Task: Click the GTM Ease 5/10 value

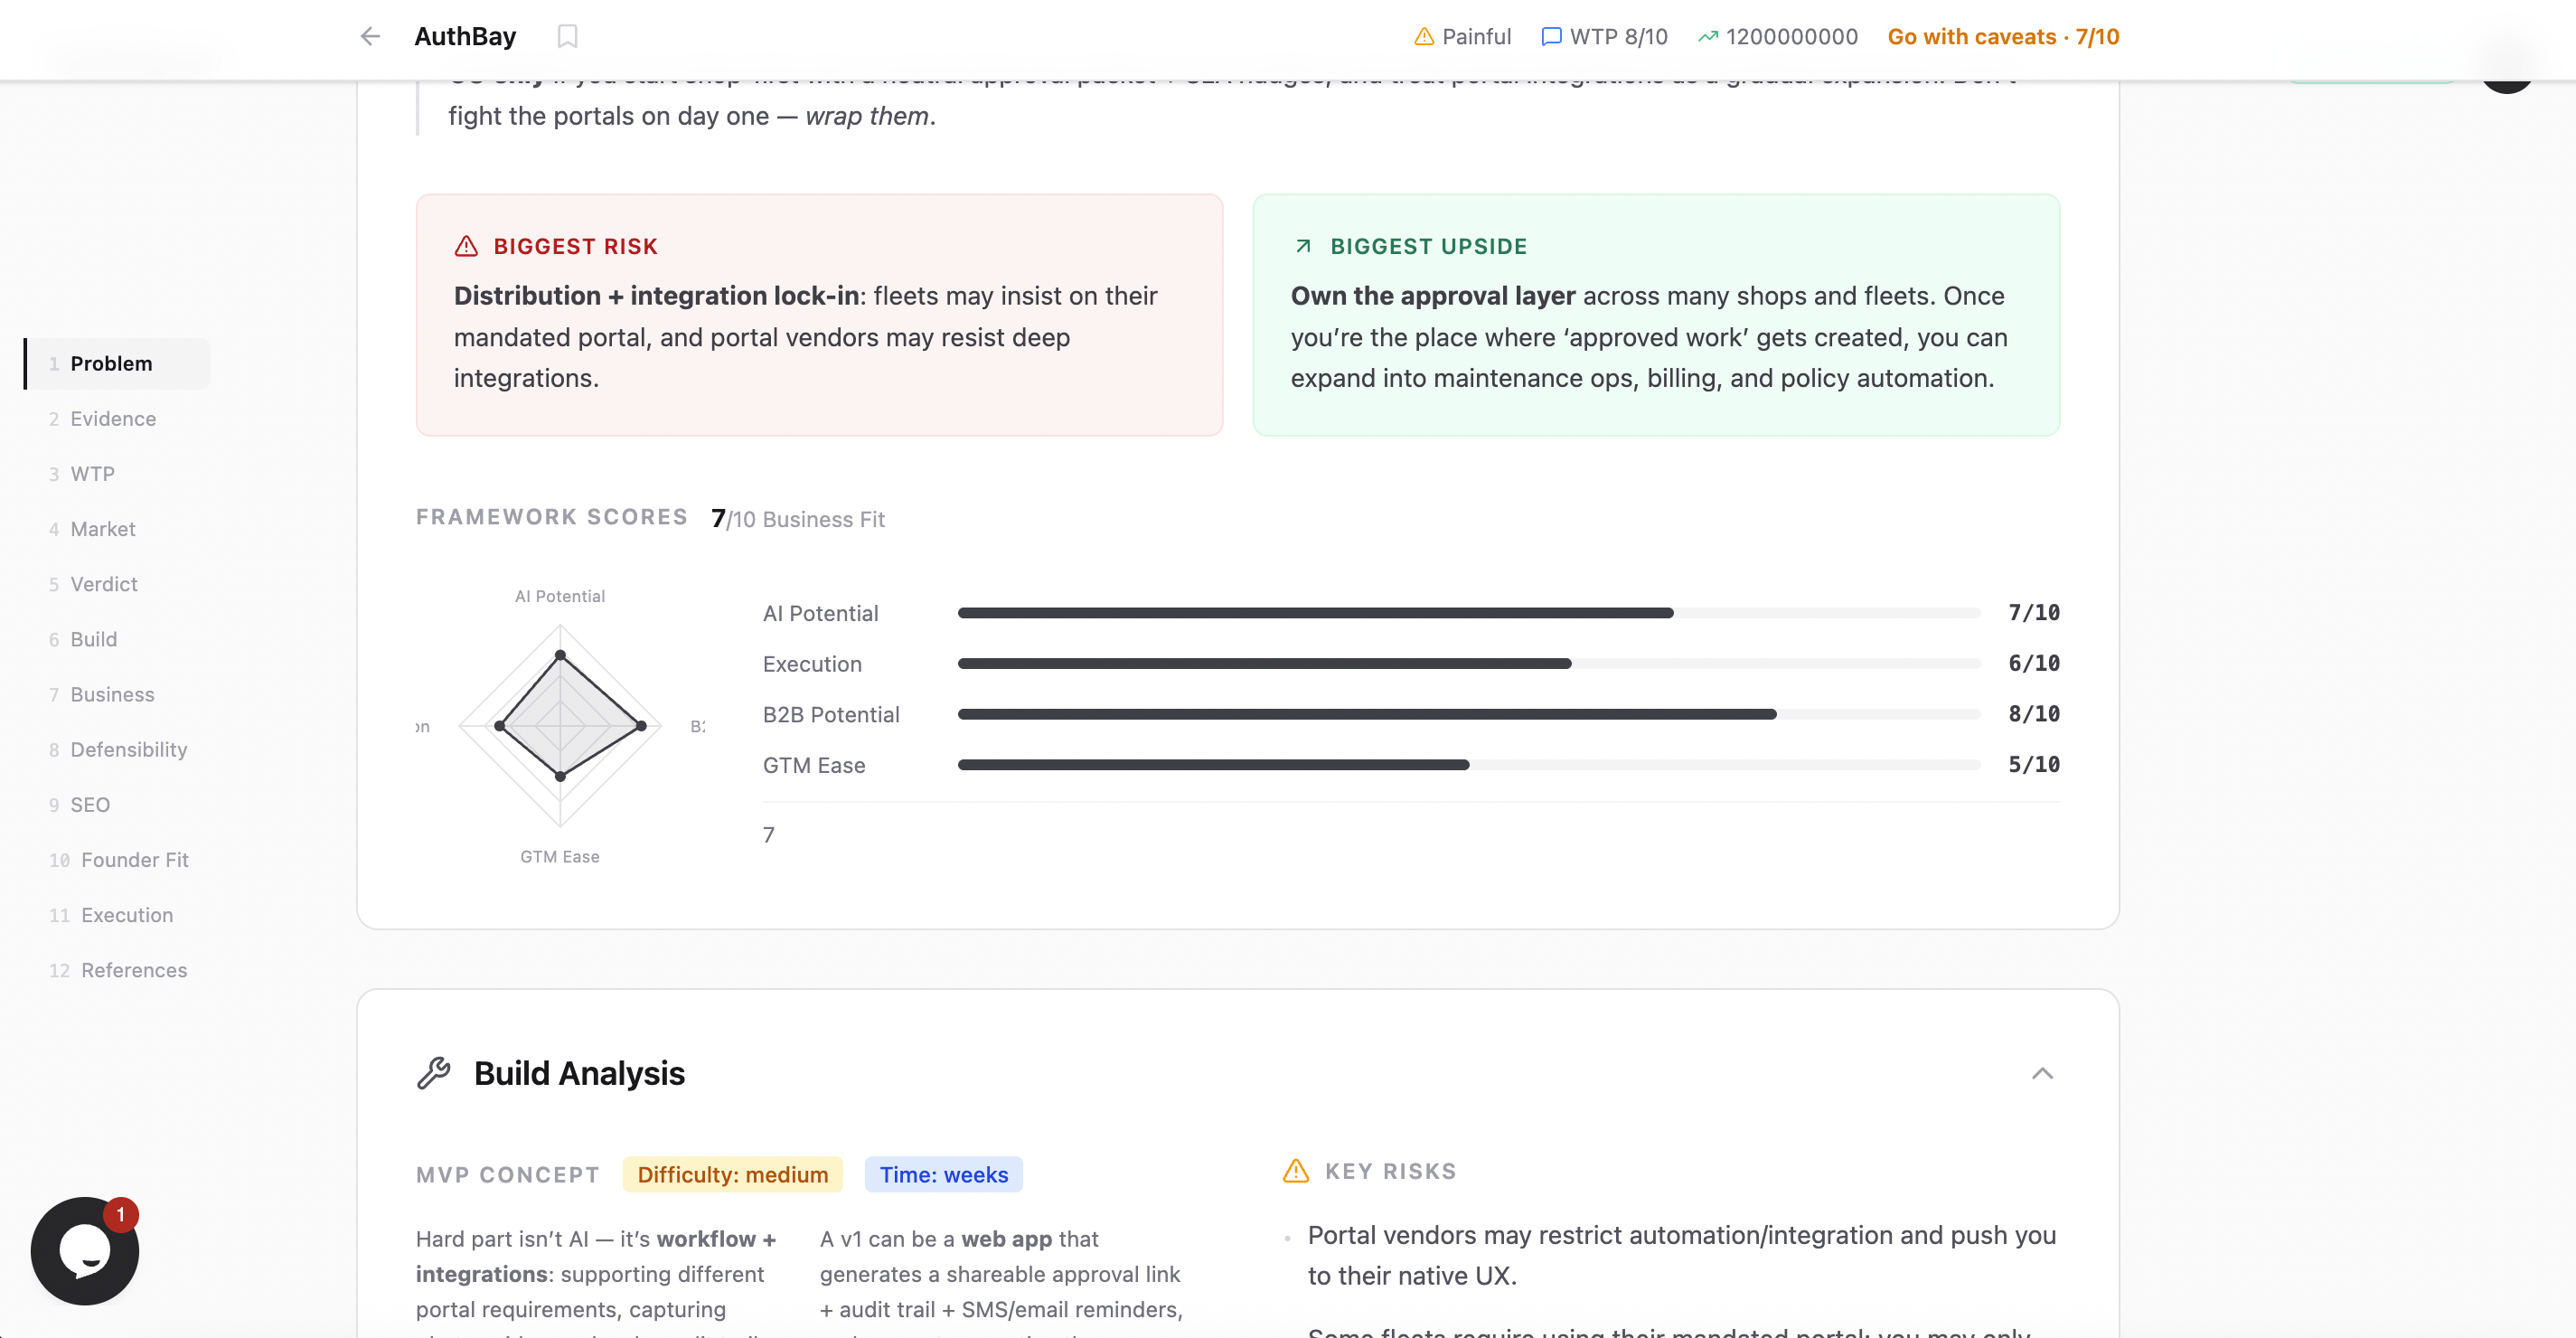Action: click(2034, 764)
